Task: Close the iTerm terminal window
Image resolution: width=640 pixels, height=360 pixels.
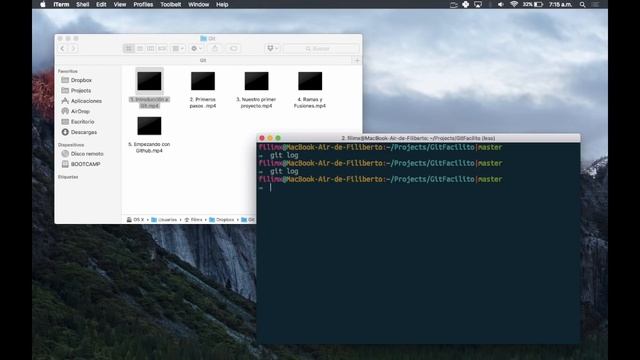Action: pyautogui.click(x=262, y=138)
